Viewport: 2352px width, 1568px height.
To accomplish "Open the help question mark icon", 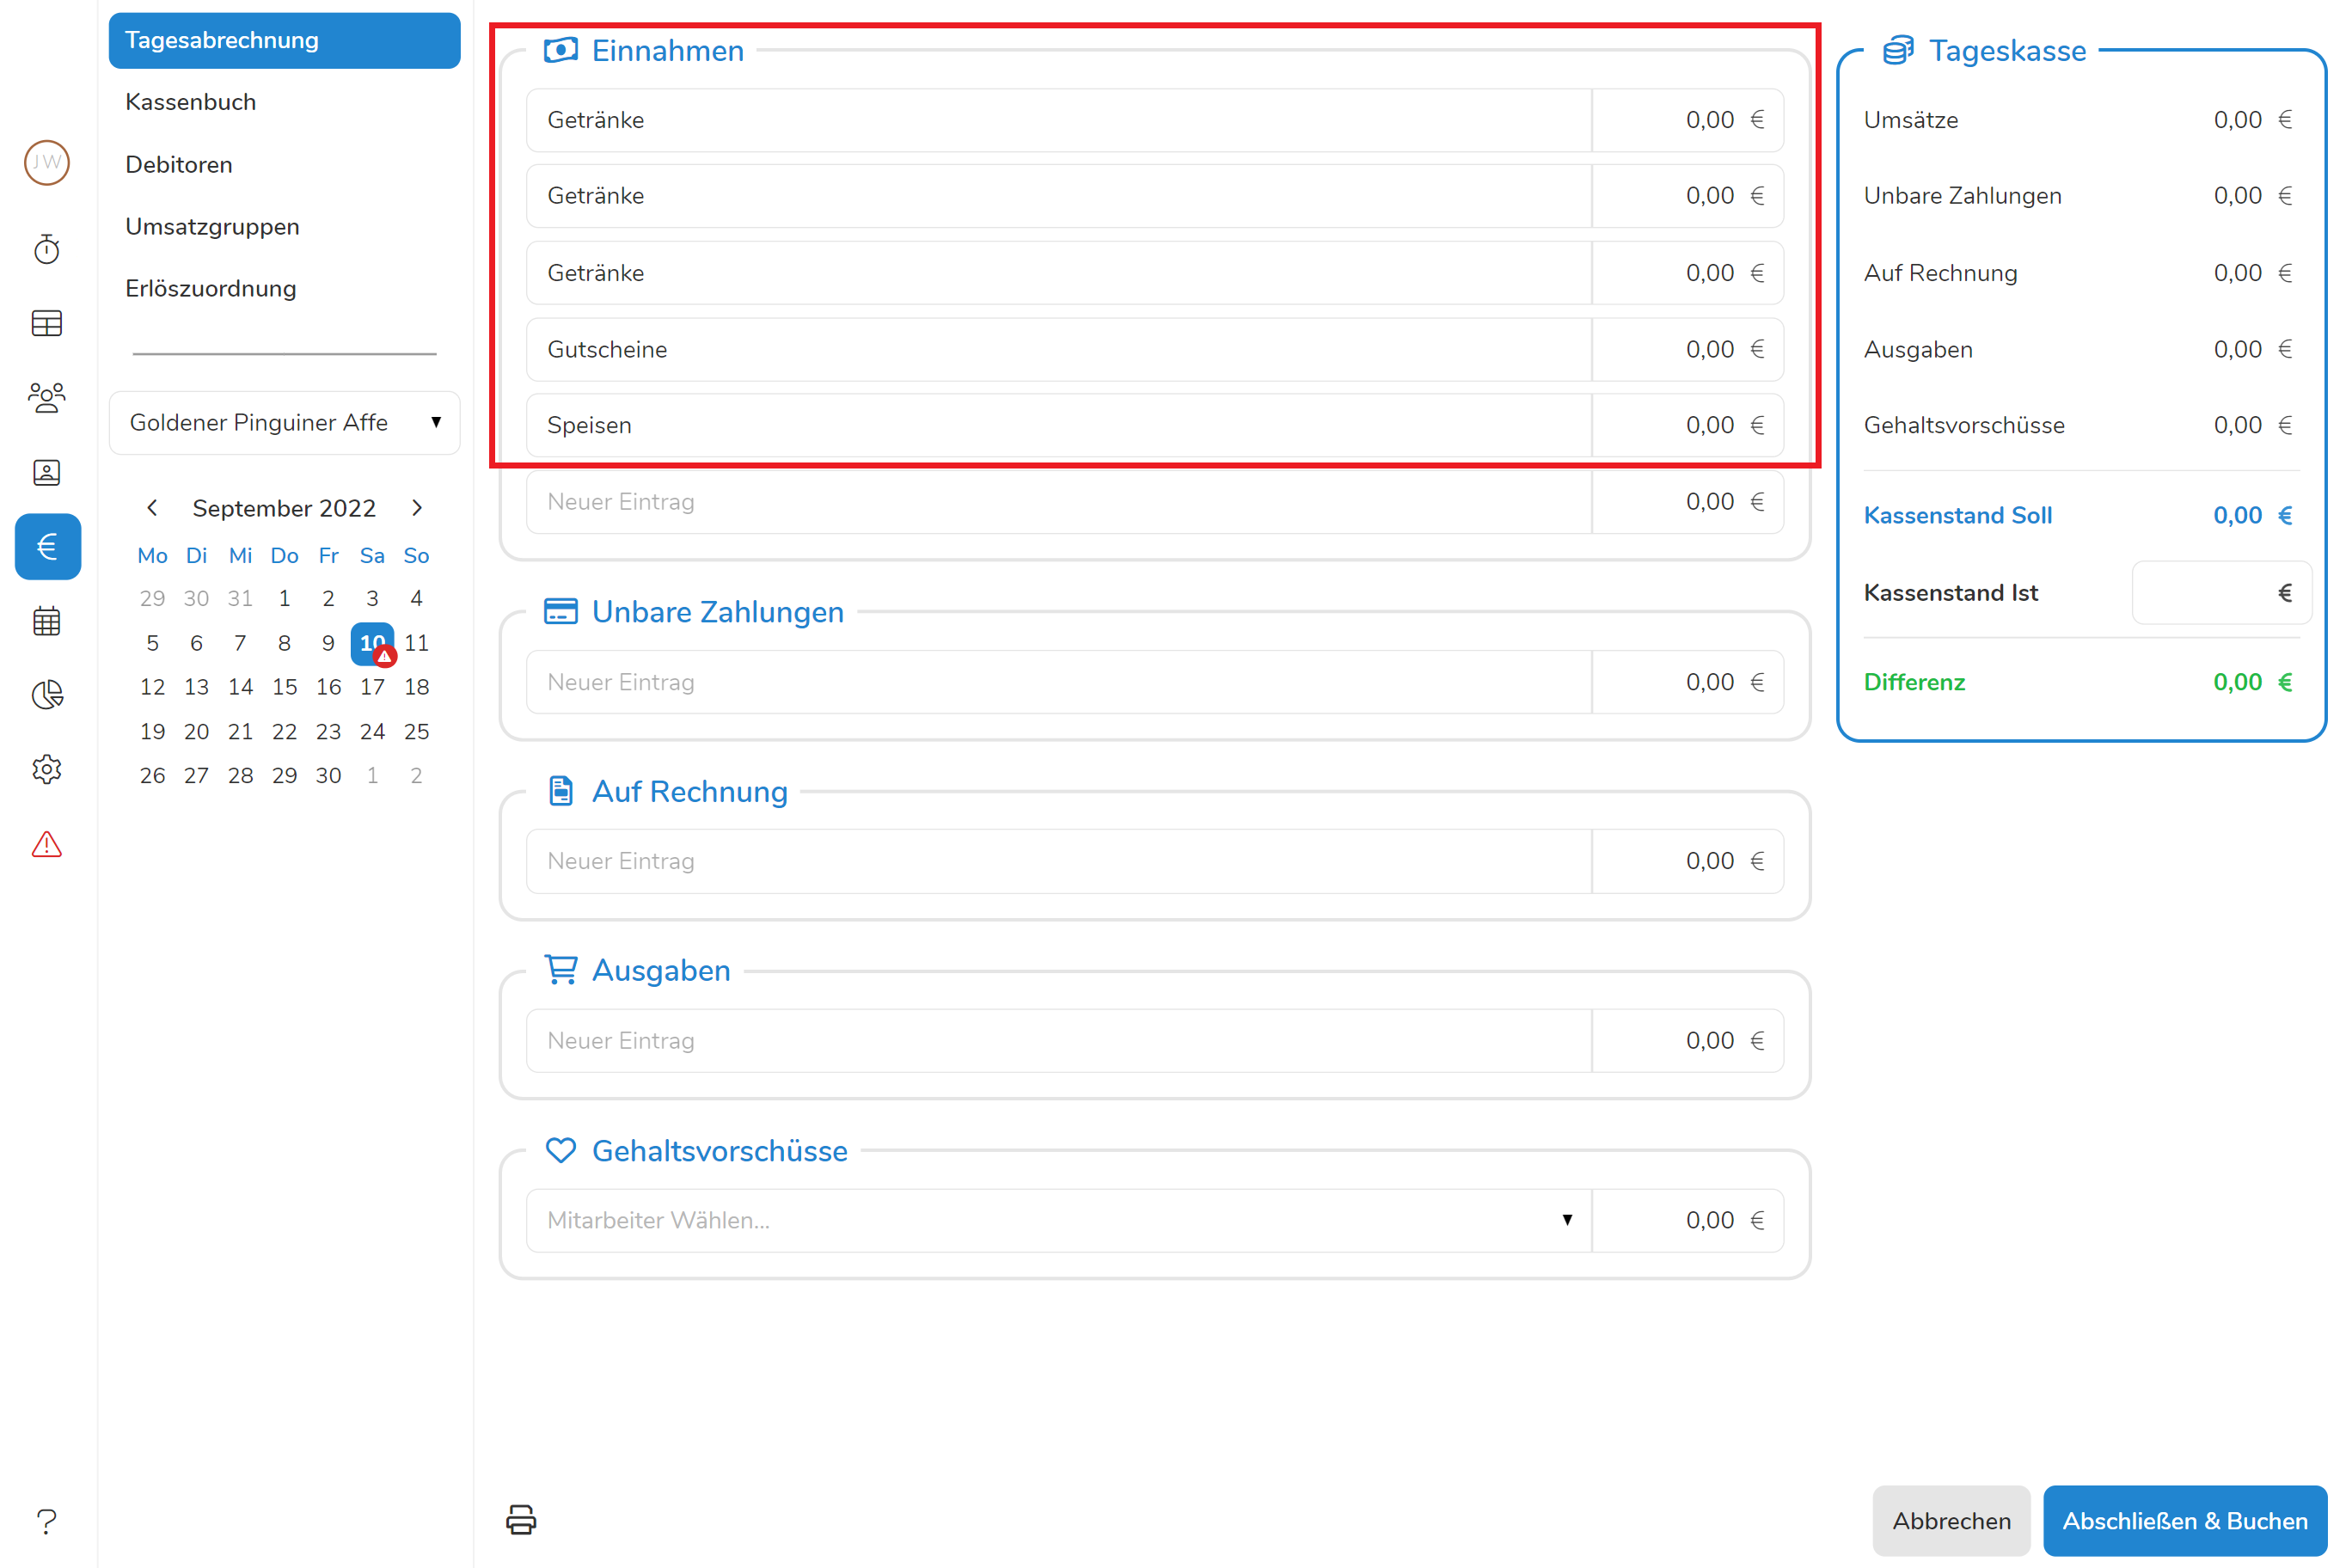I will point(47,1521).
